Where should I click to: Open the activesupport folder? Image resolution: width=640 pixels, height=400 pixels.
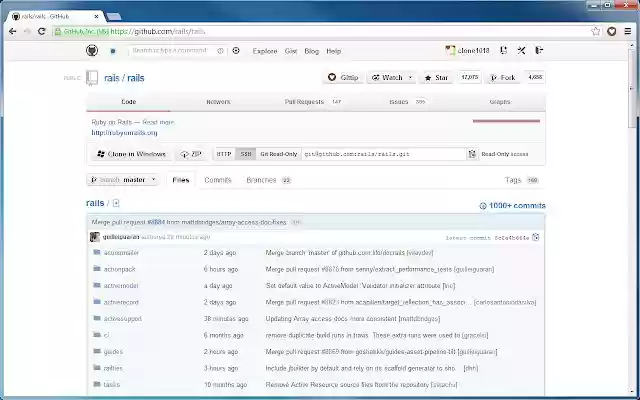122,318
